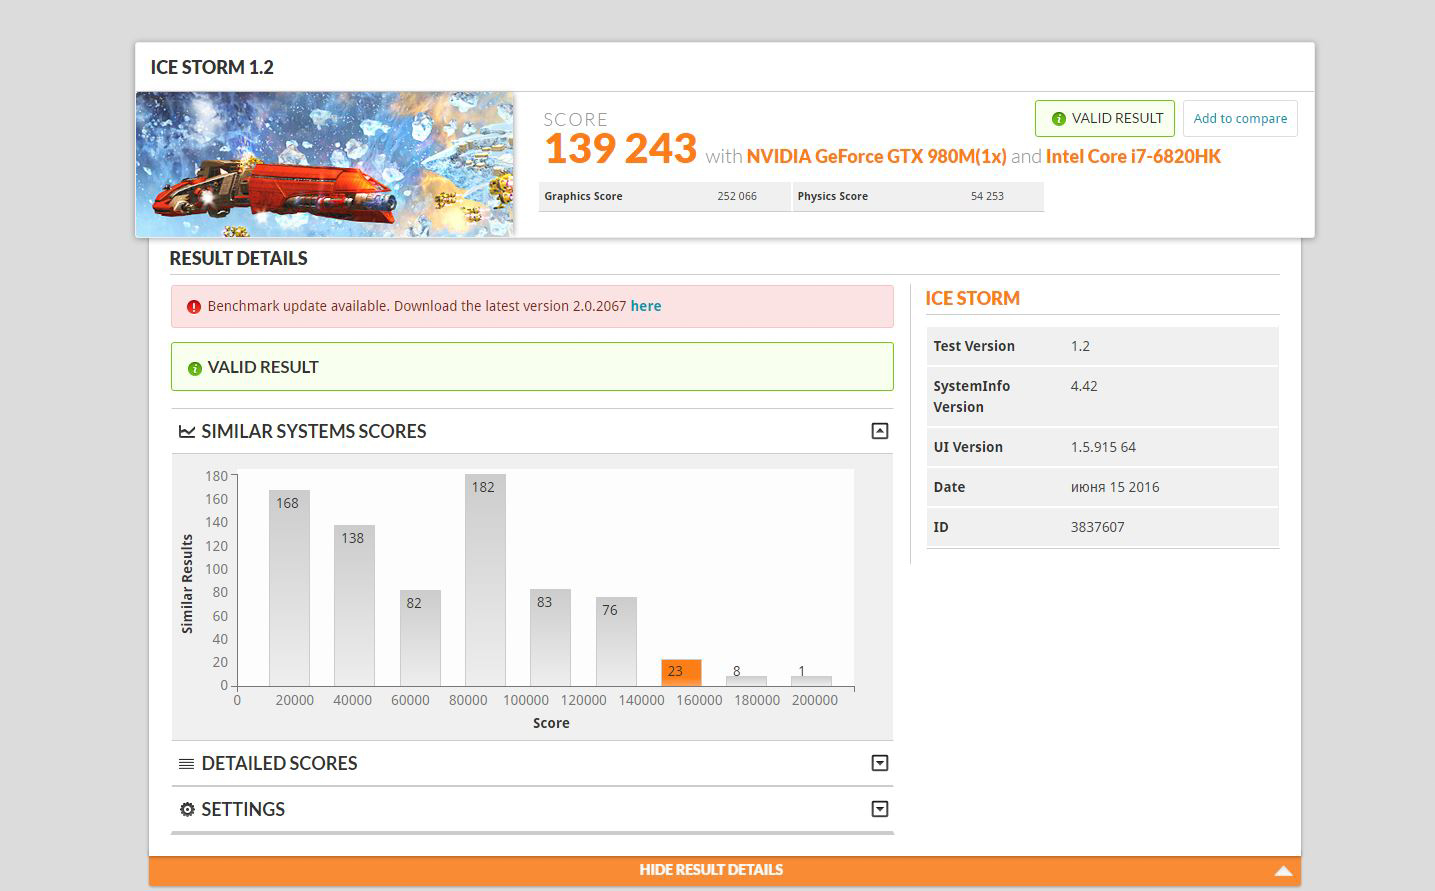Viewport: 1435px width, 891px height.
Task: Click the green info icon beside VALID RESULT banner
Action: (195, 368)
